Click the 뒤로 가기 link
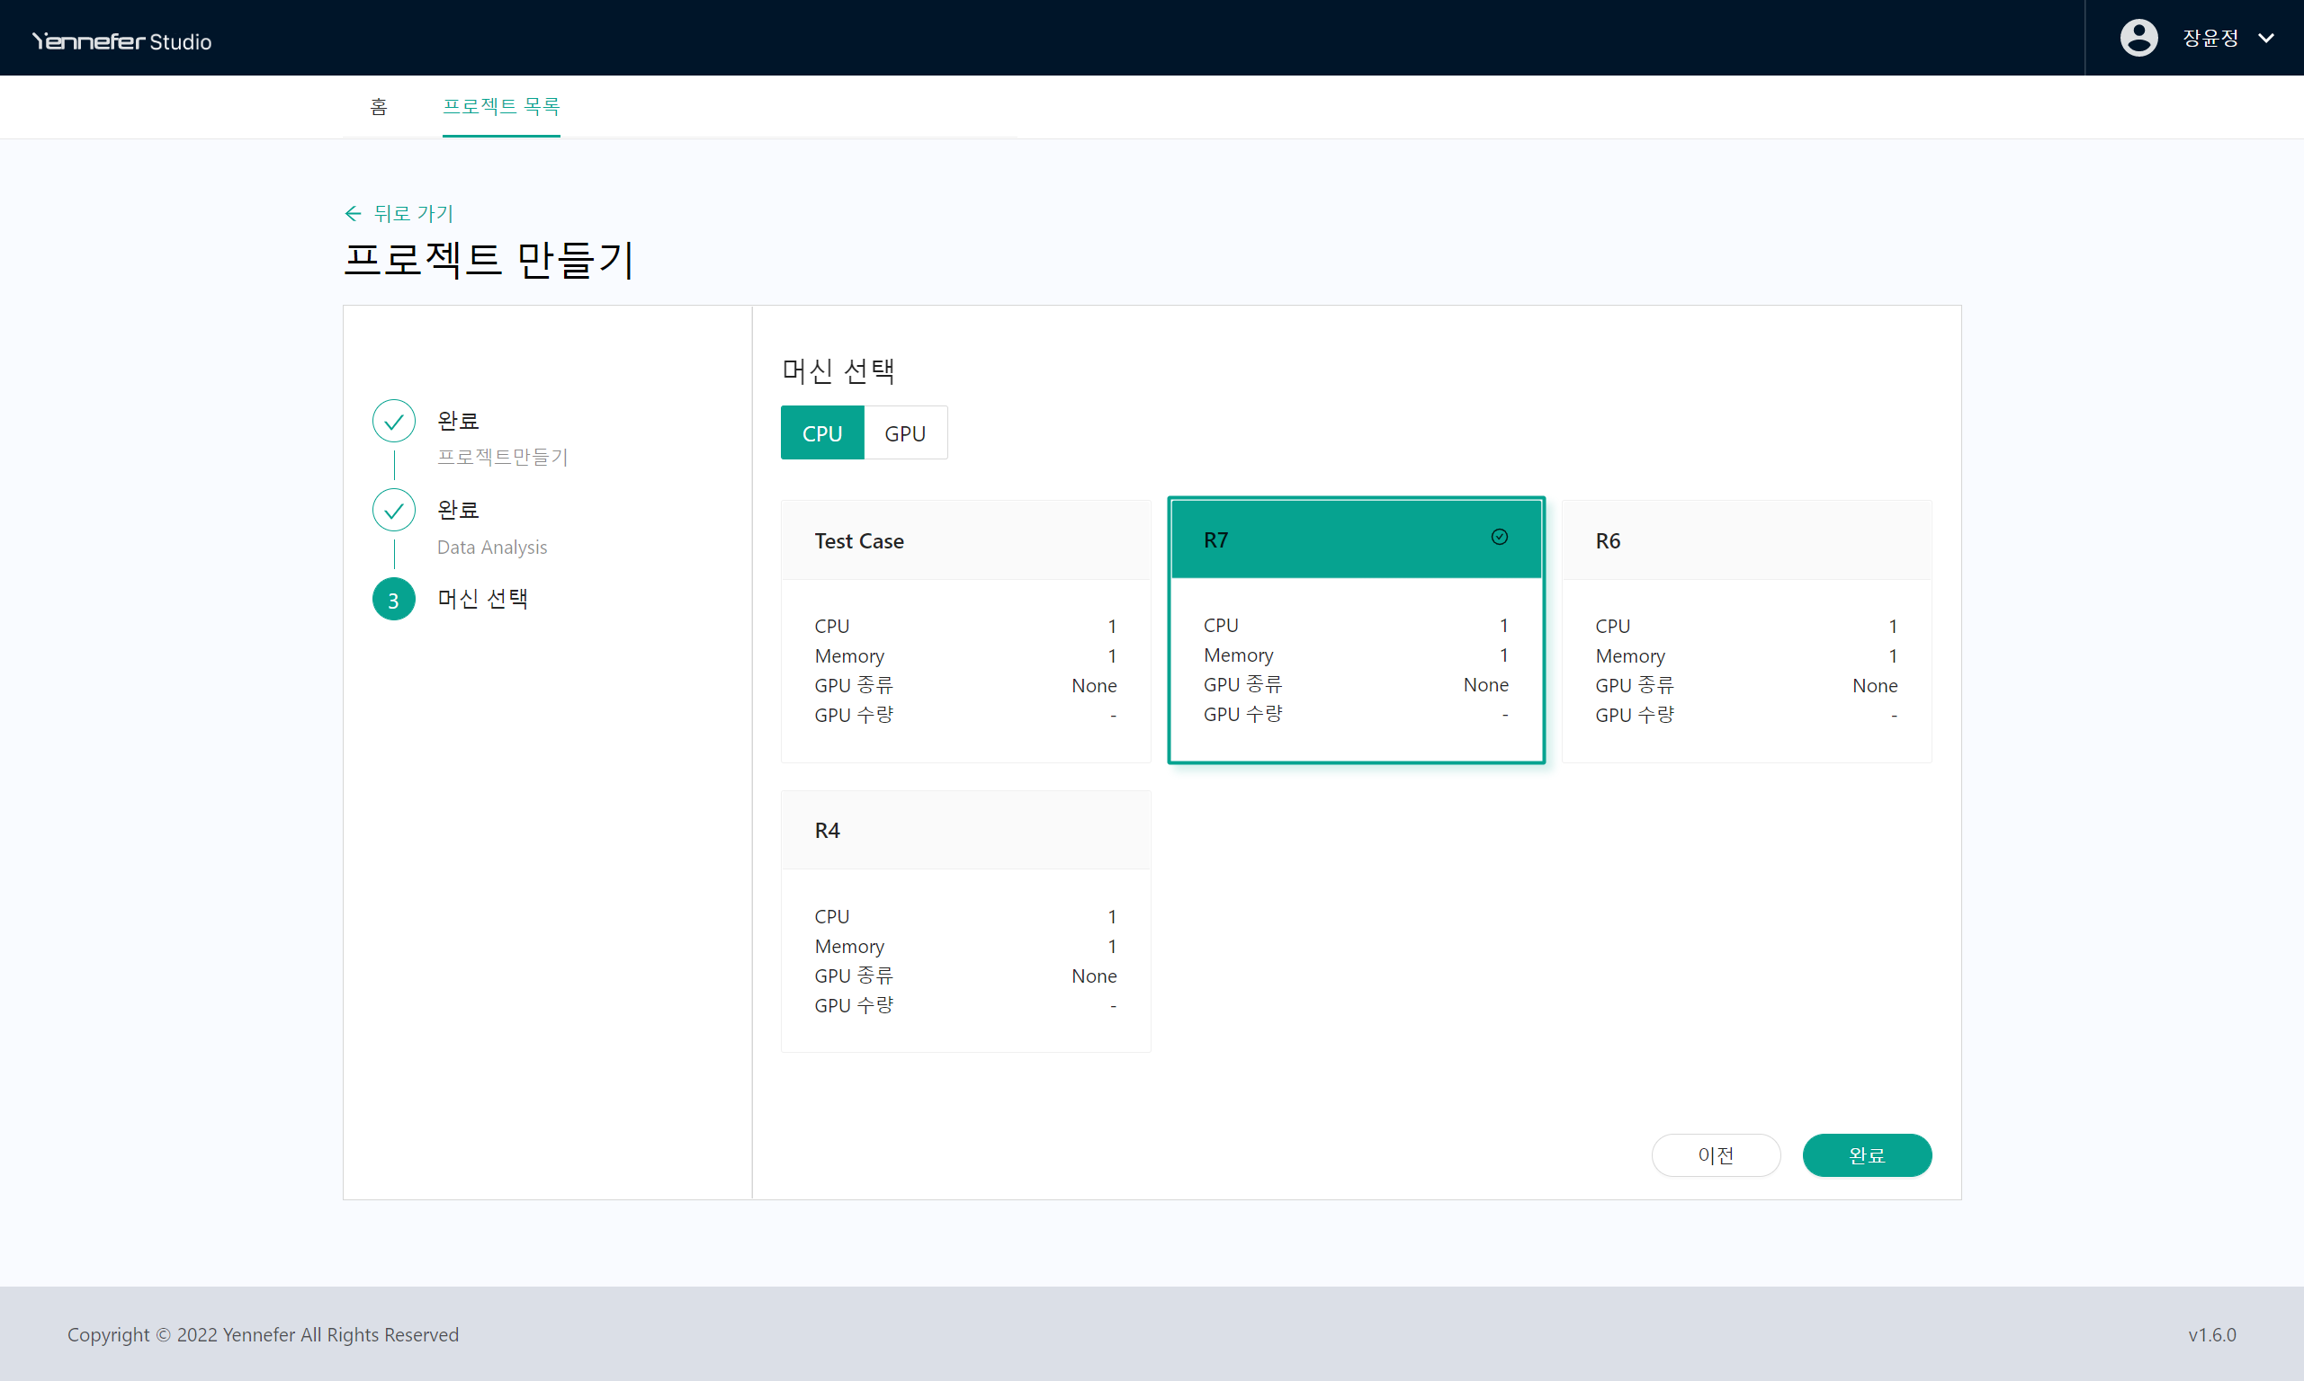Image resolution: width=2304 pixels, height=1381 pixels. 413,213
